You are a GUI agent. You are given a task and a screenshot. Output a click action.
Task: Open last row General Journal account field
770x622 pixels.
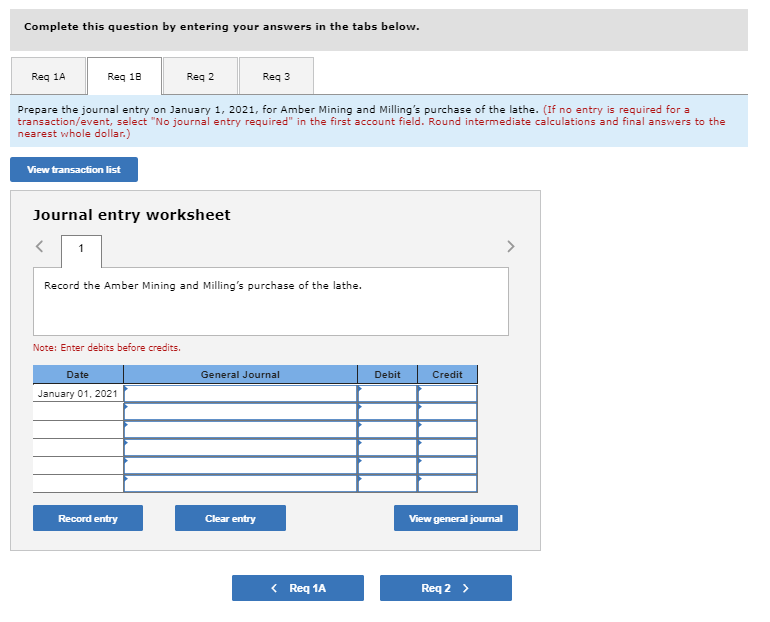tap(240, 484)
